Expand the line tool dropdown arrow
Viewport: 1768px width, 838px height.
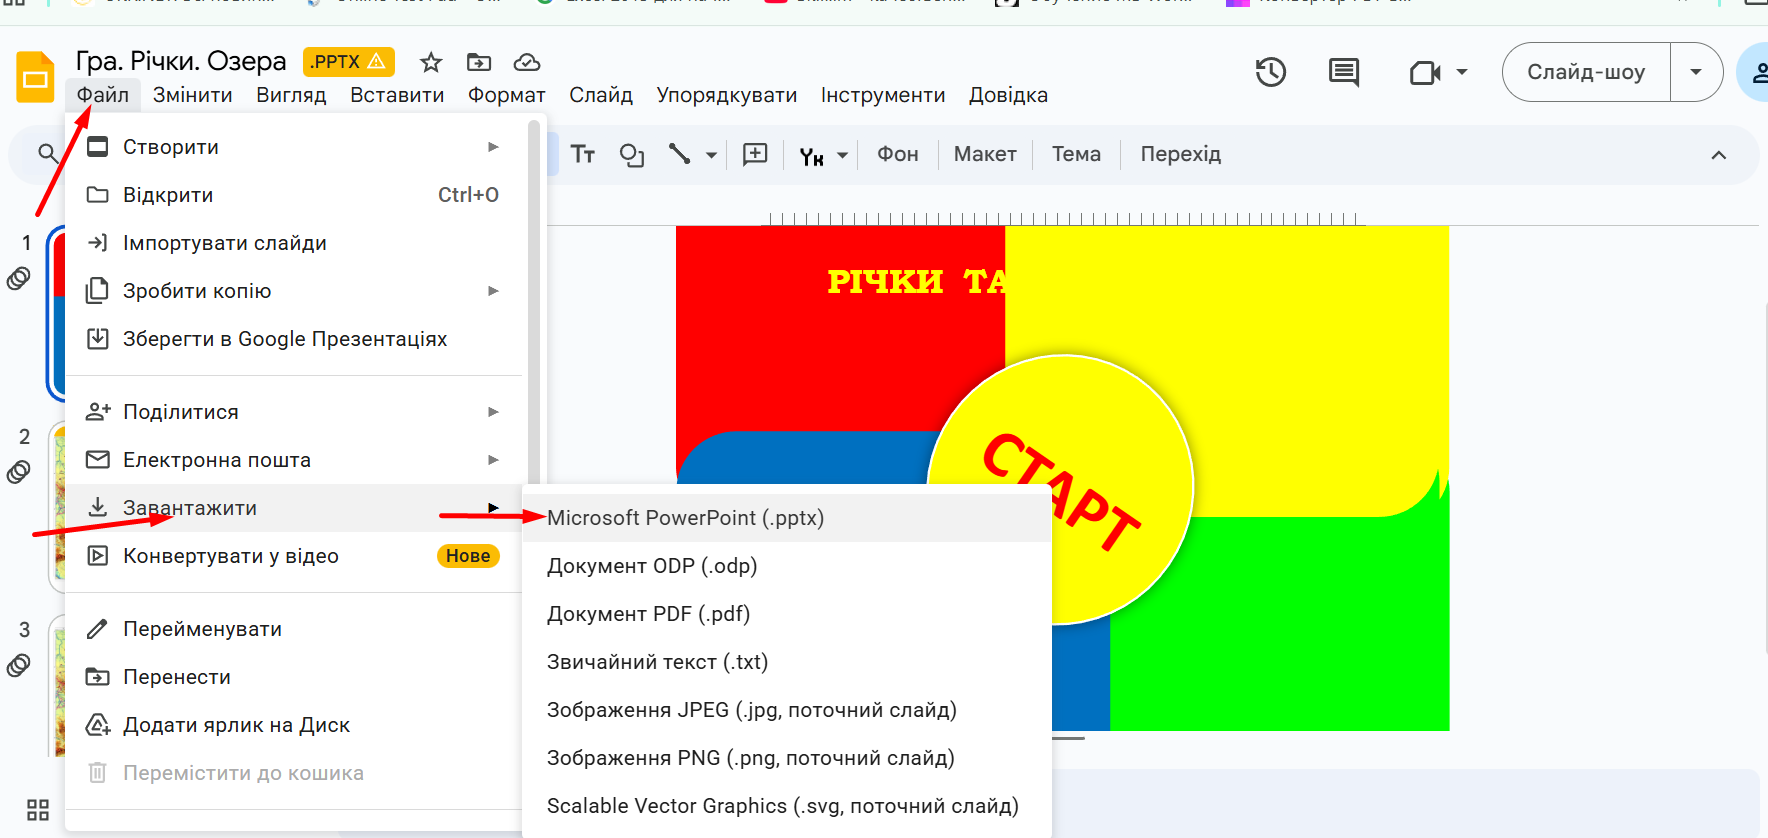click(x=711, y=155)
